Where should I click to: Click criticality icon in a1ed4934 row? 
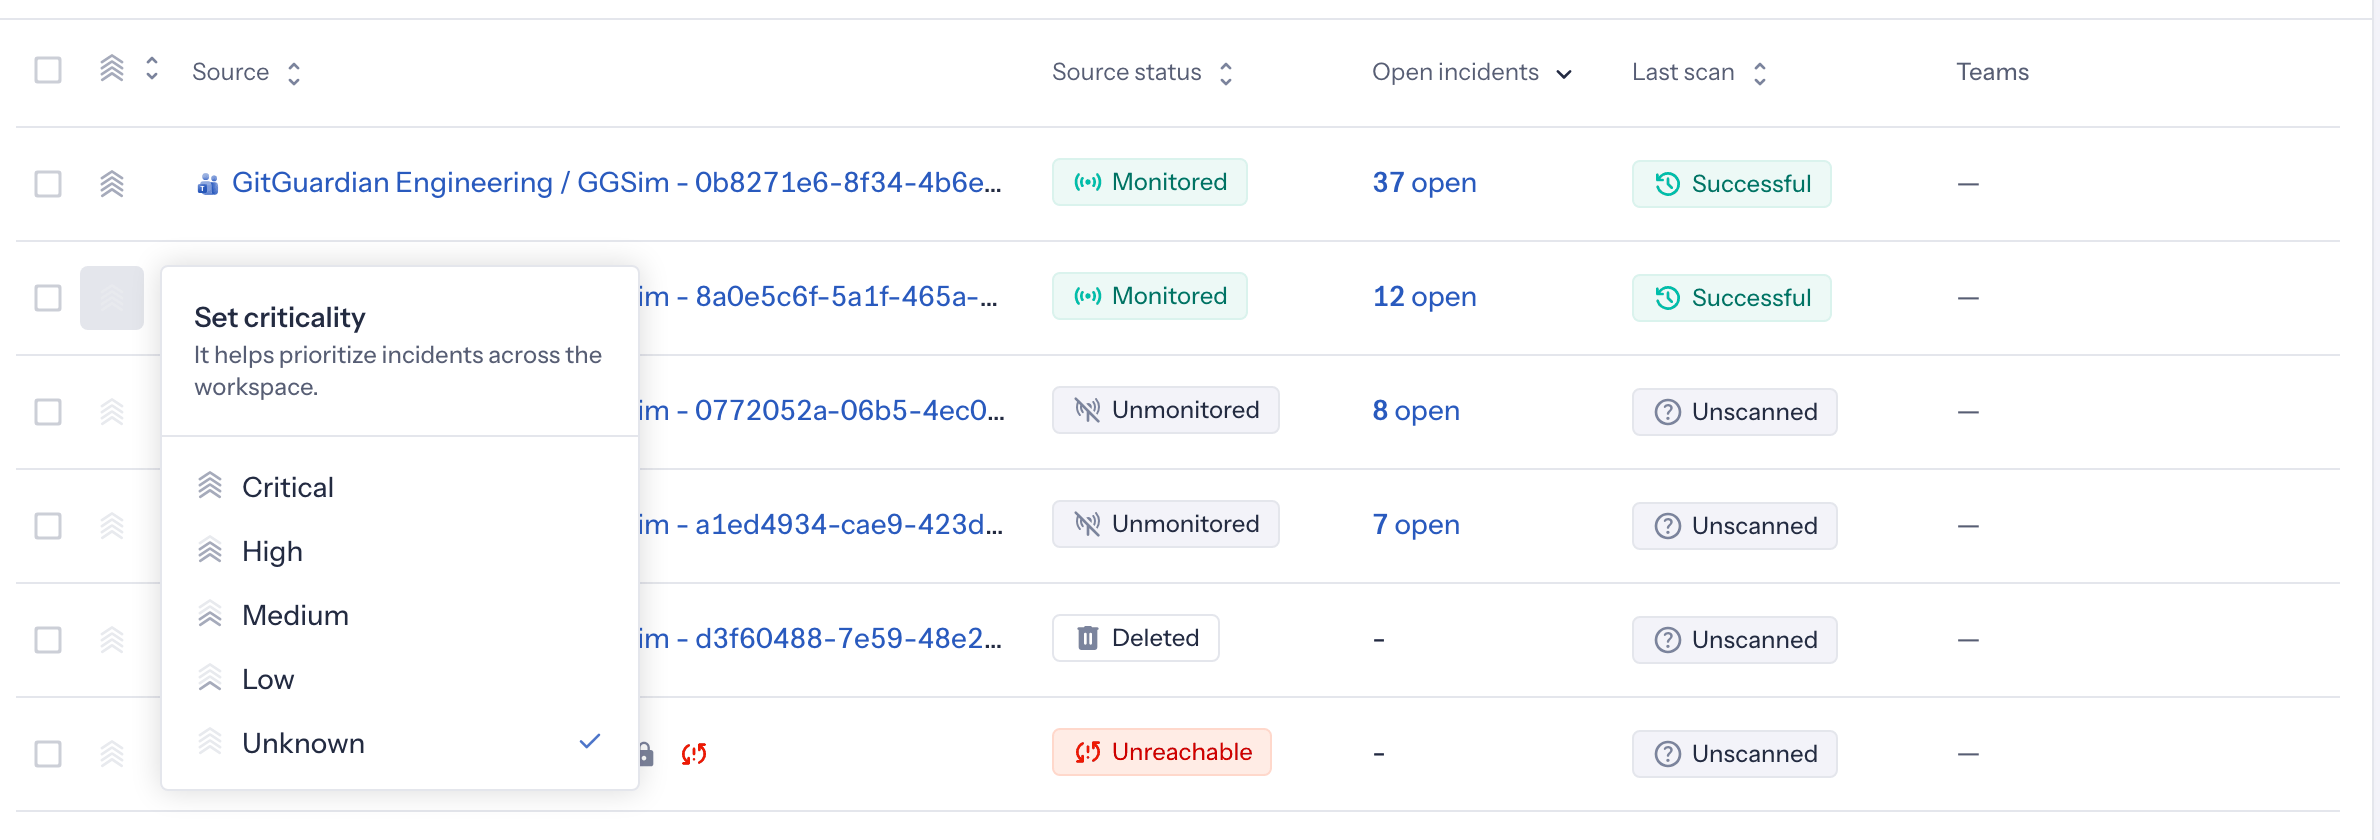point(112,526)
